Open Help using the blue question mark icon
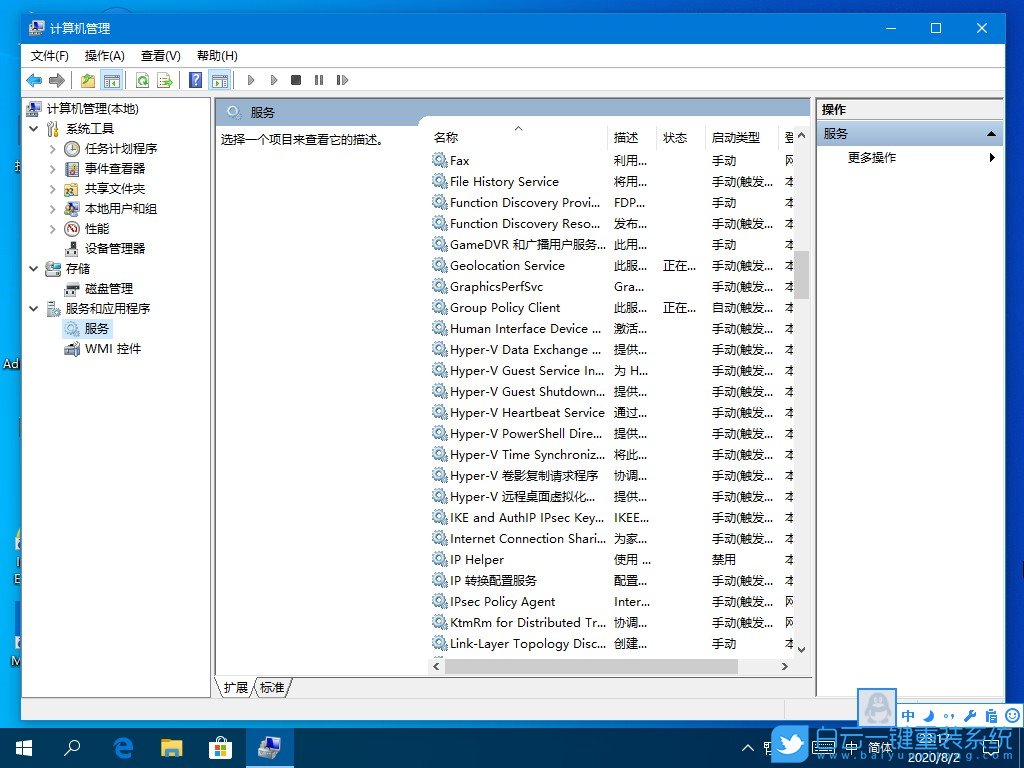This screenshot has height=768, width=1024. pos(196,80)
